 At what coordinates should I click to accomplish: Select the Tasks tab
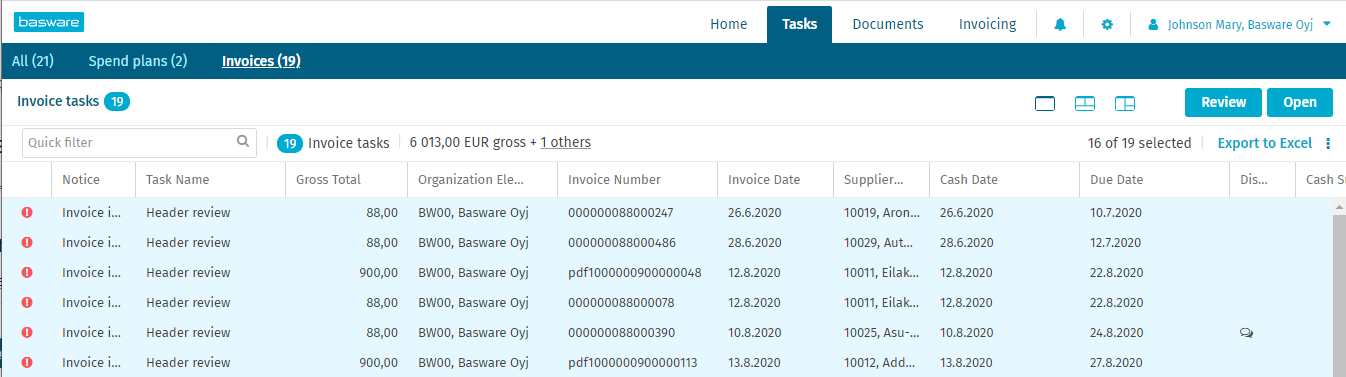pyautogui.click(x=799, y=24)
